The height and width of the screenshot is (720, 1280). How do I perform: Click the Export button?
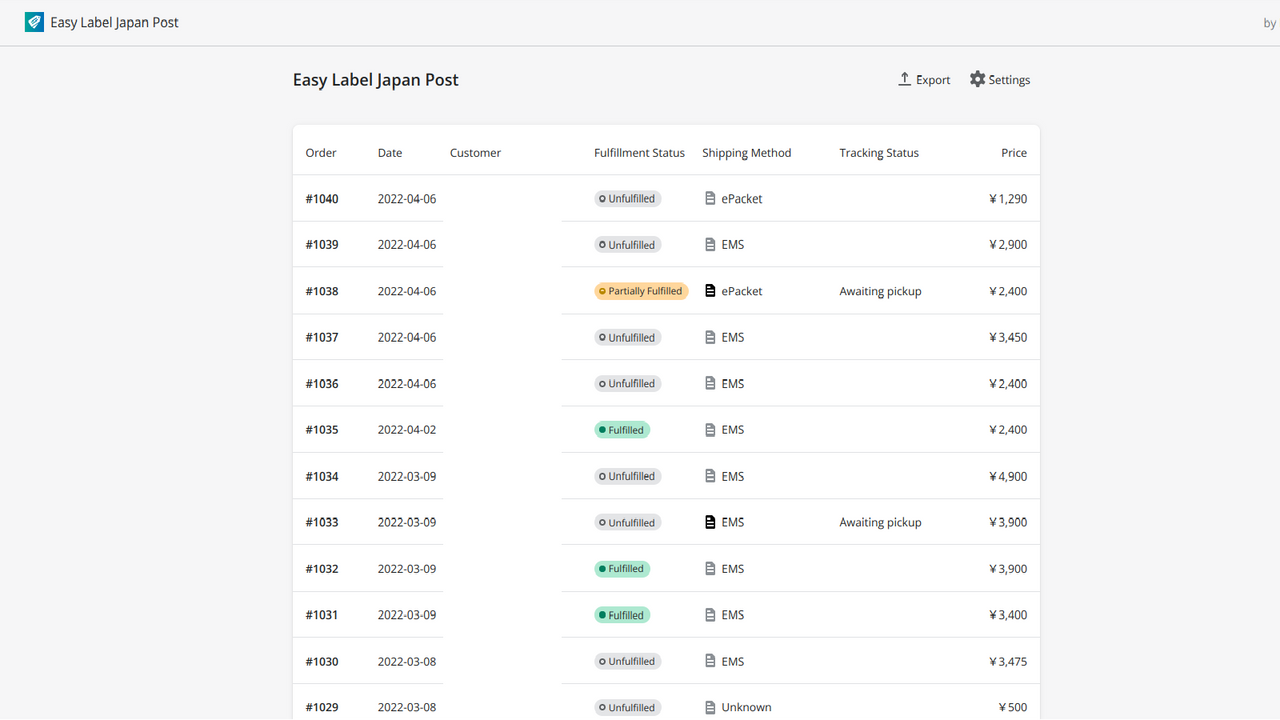click(x=923, y=78)
